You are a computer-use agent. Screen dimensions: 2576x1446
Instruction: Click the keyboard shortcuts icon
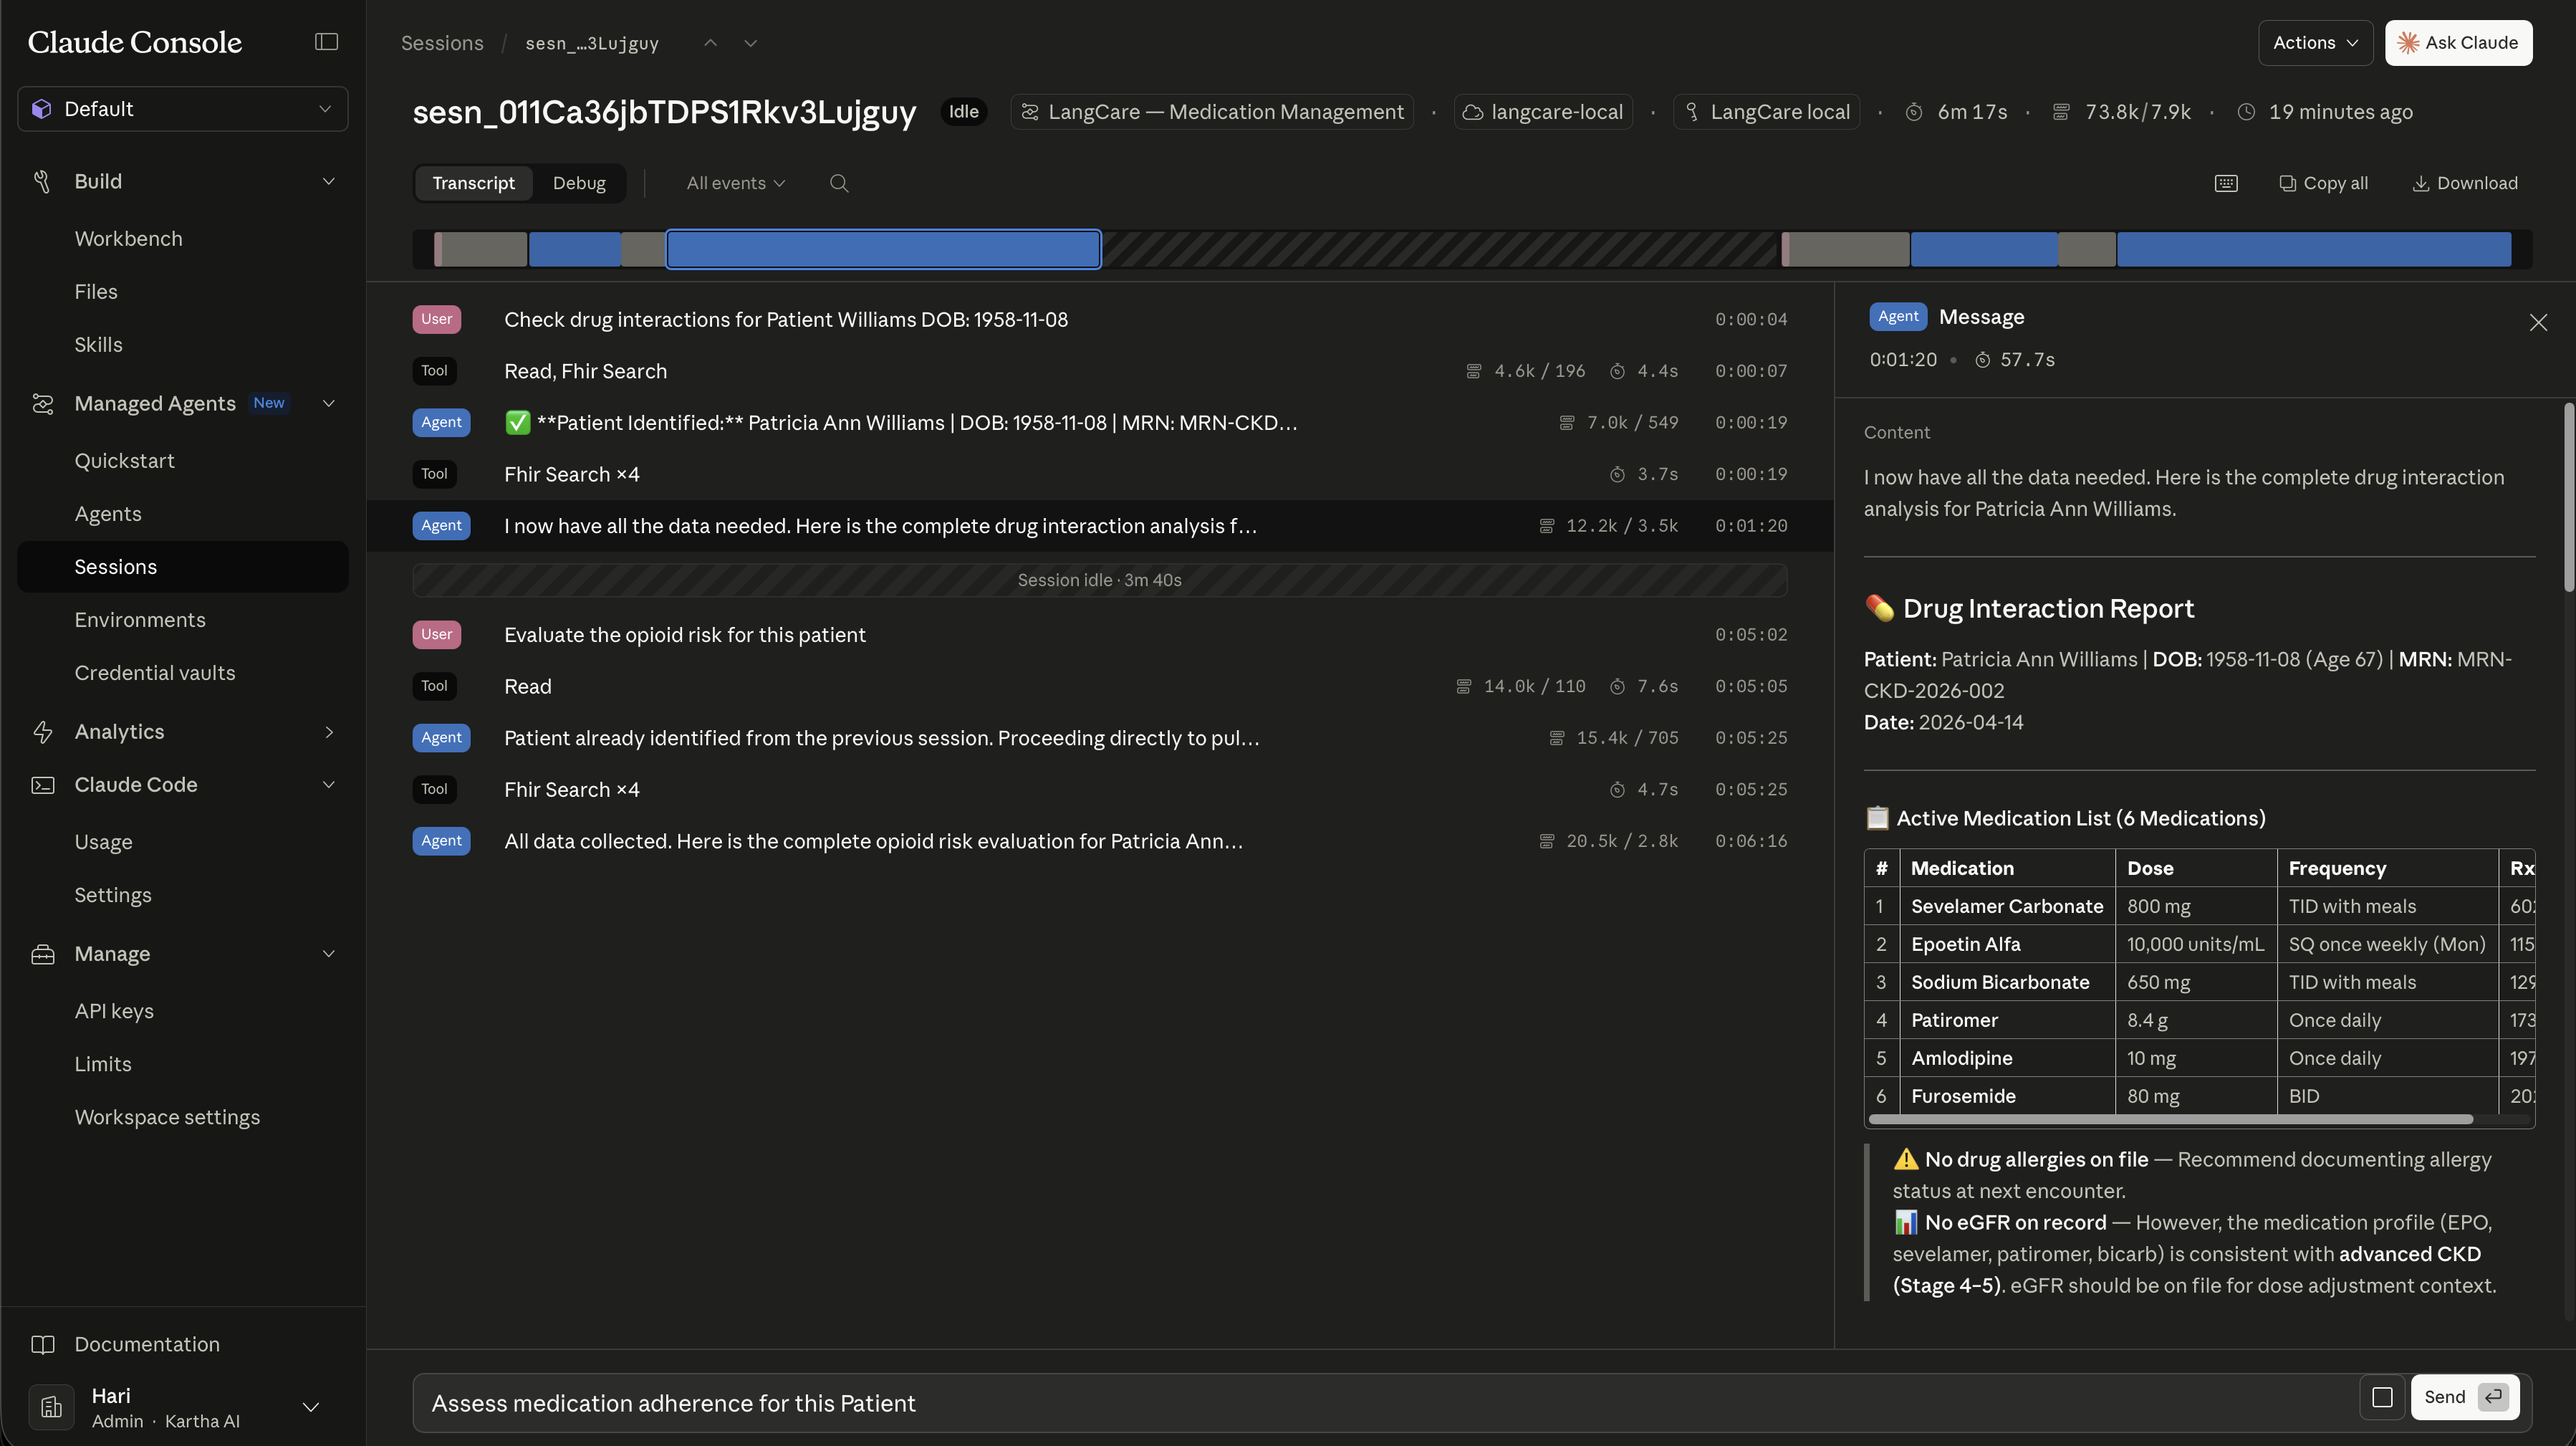[2226, 183]
